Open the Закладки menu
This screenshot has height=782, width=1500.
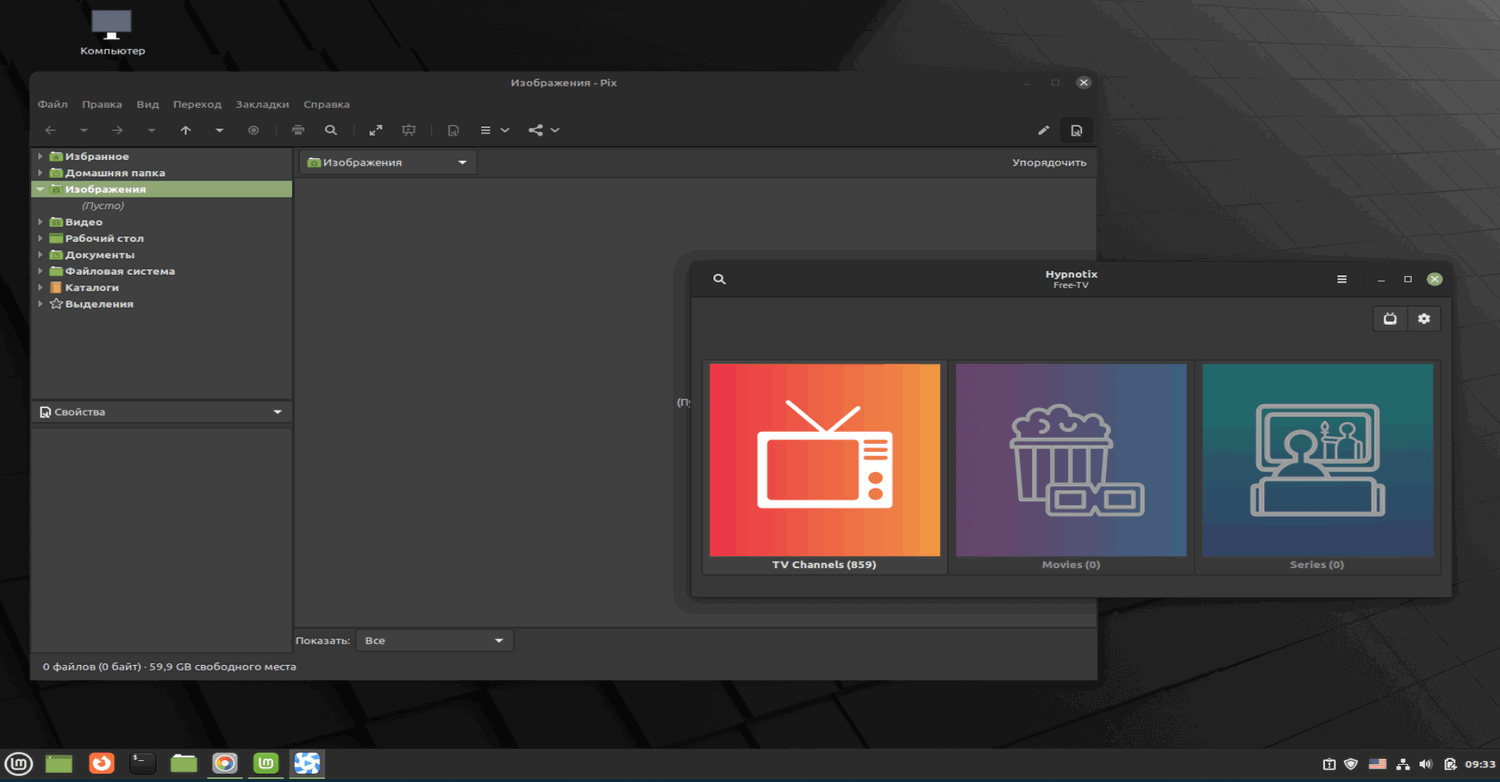click(262, 104)
